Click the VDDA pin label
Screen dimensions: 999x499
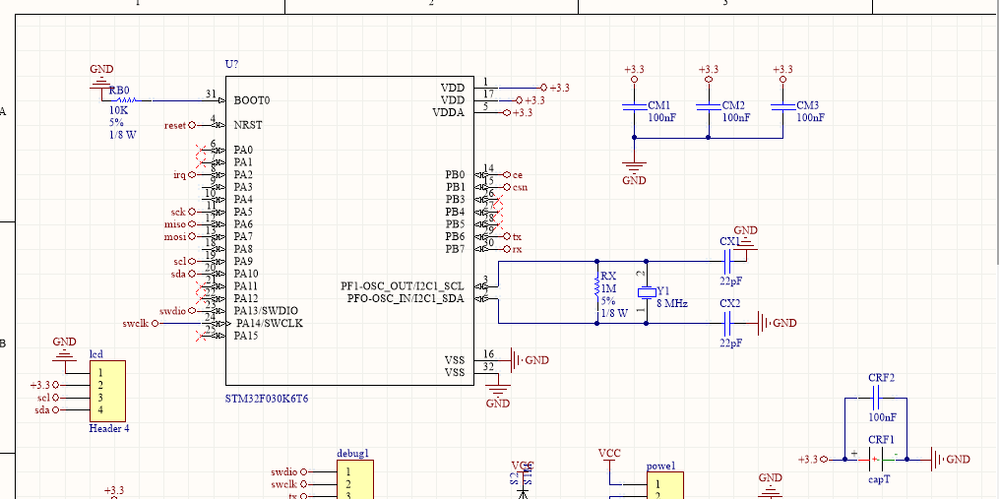point(449,113)
